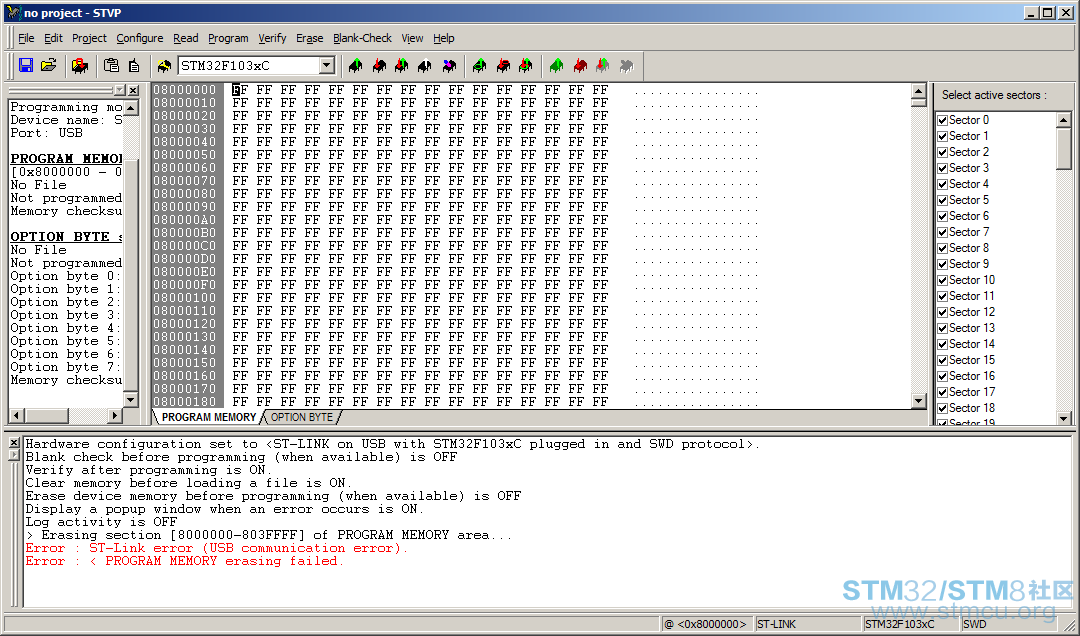This screenshot has width=1080, height=636.
Task: Erase current tab using white-arrow chip icon
Action: pos(425,65)
